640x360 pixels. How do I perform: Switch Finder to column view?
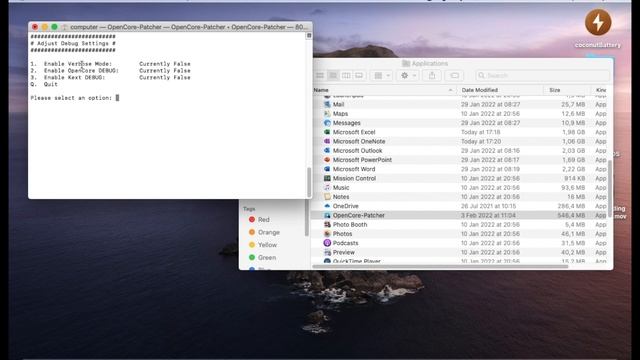[346, 76]
